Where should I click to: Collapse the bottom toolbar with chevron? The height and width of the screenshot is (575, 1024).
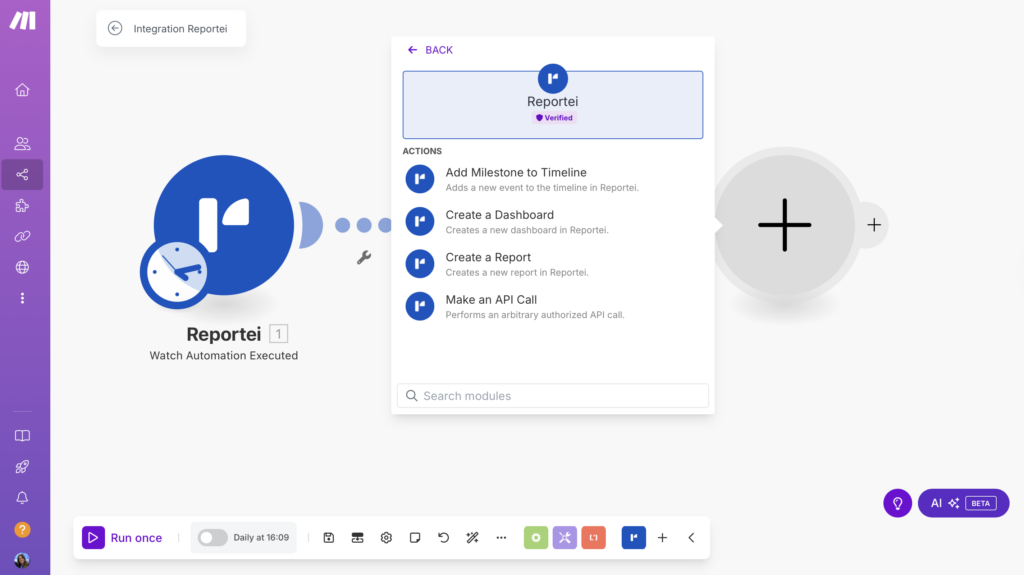pyautogui.click(x=691, y=538)
